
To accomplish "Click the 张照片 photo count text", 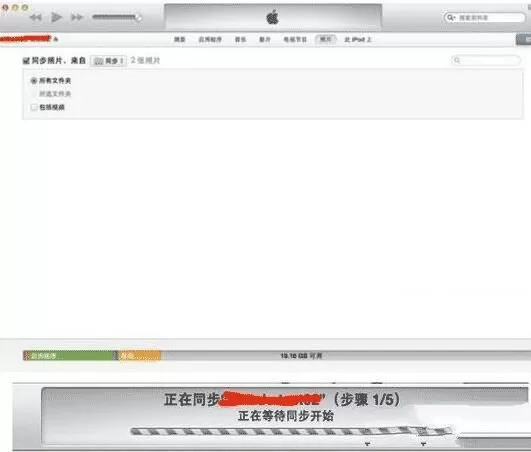I will [x=145, y=61].
